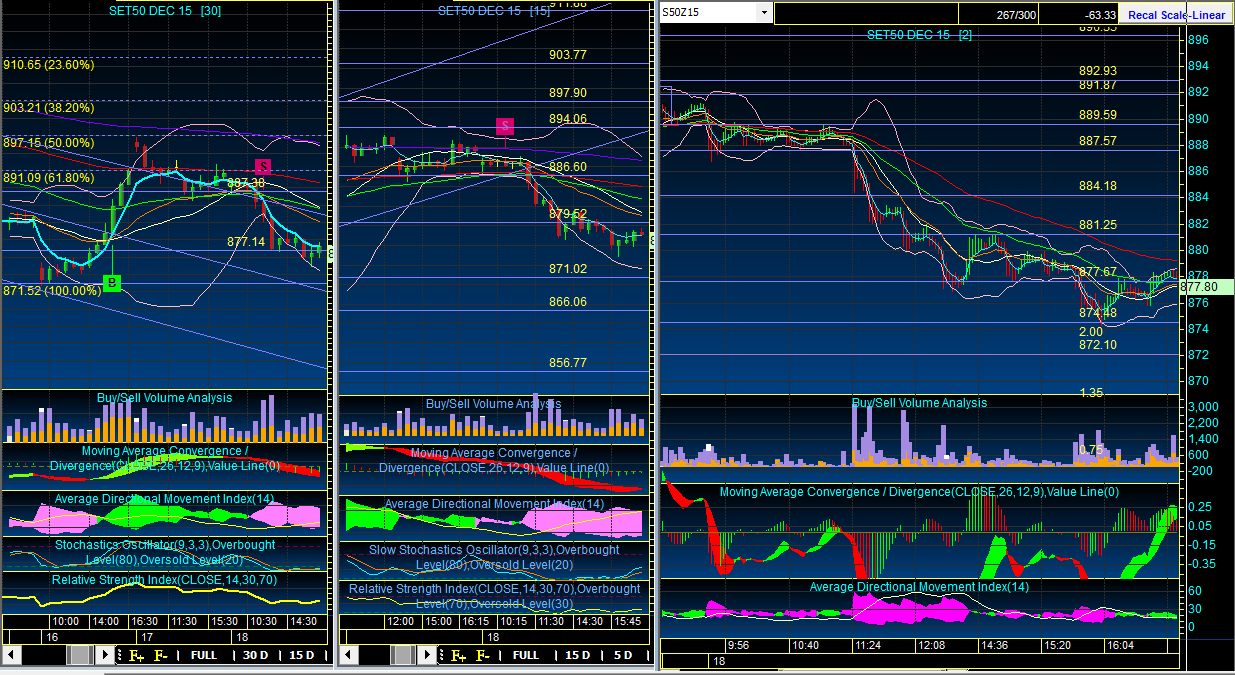Show FULL range in the [30] chart
The image size is (1235, 675).
click(204, 655)
